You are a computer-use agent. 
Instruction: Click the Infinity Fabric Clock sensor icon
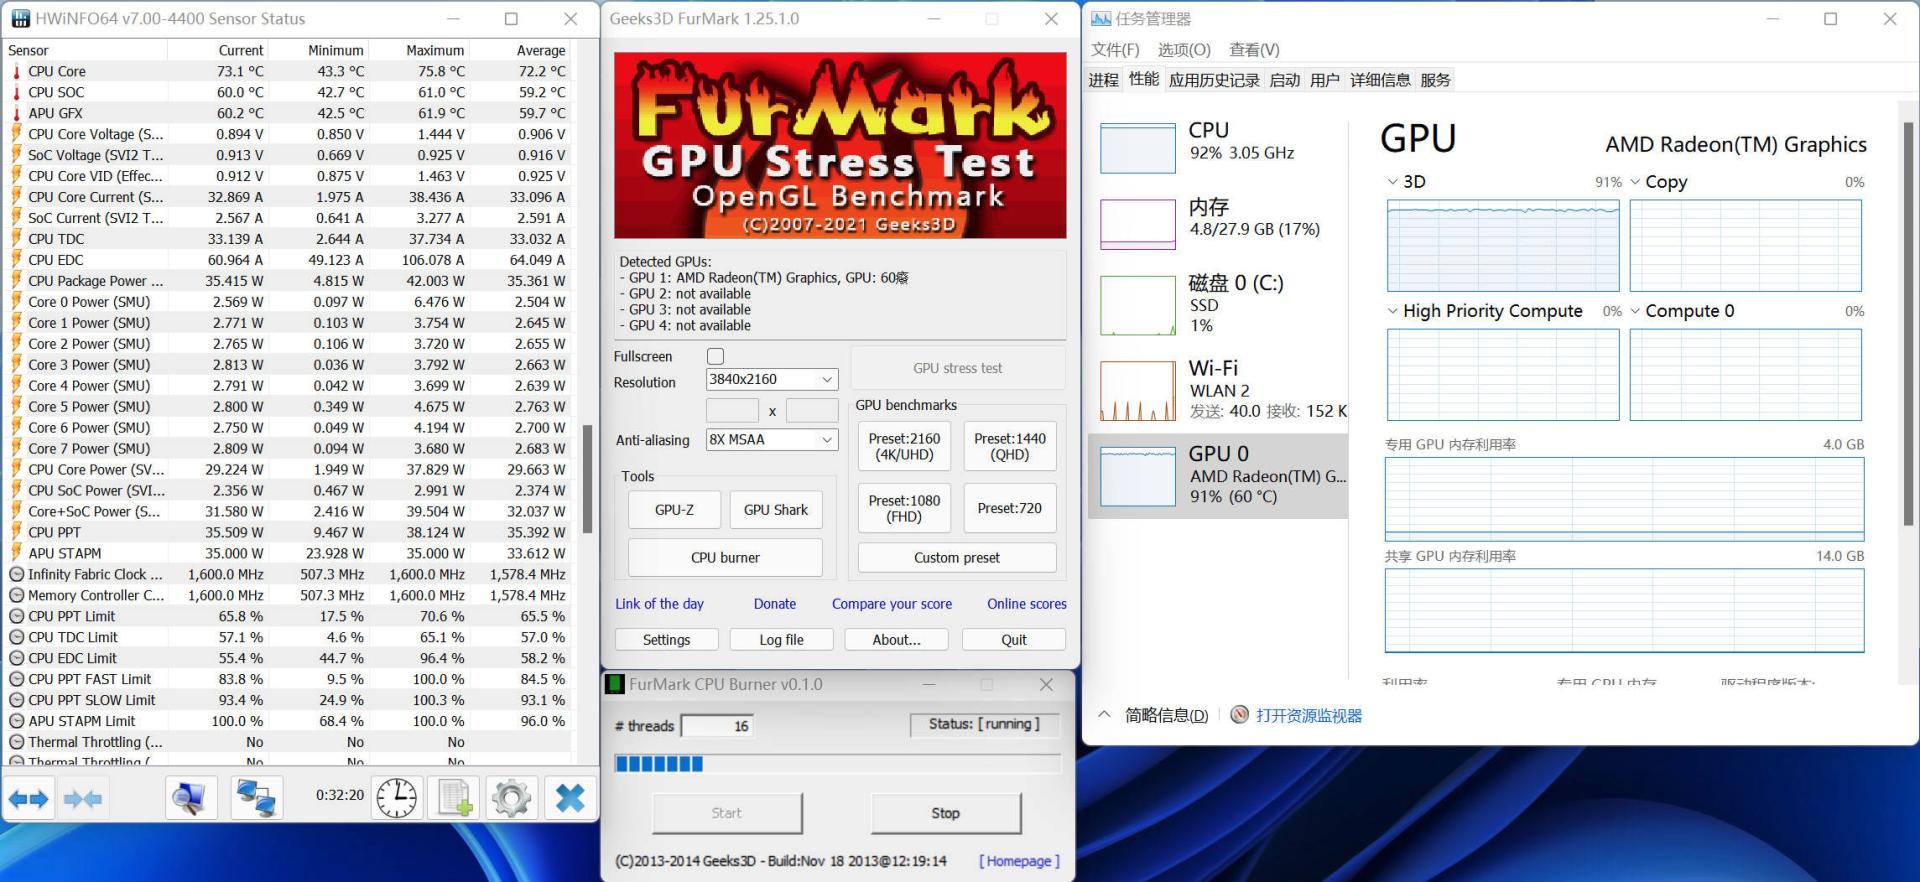point(17,574)
